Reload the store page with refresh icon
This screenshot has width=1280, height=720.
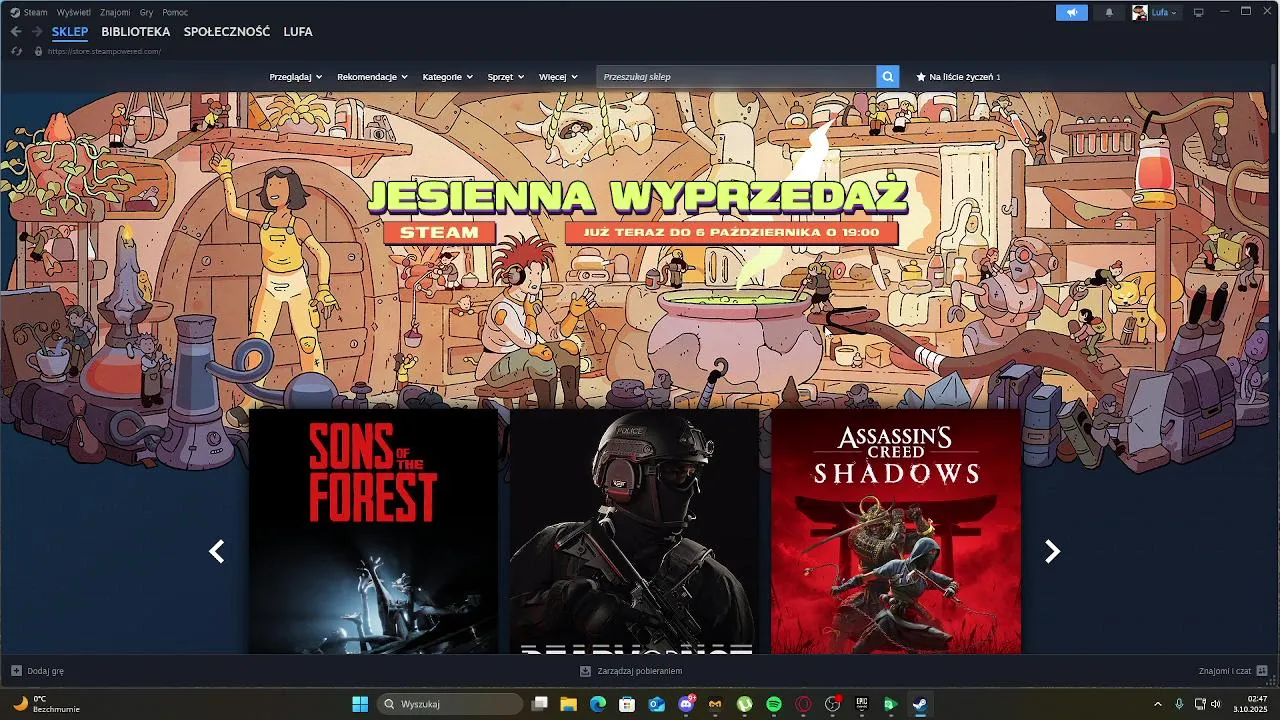(16, 51)
